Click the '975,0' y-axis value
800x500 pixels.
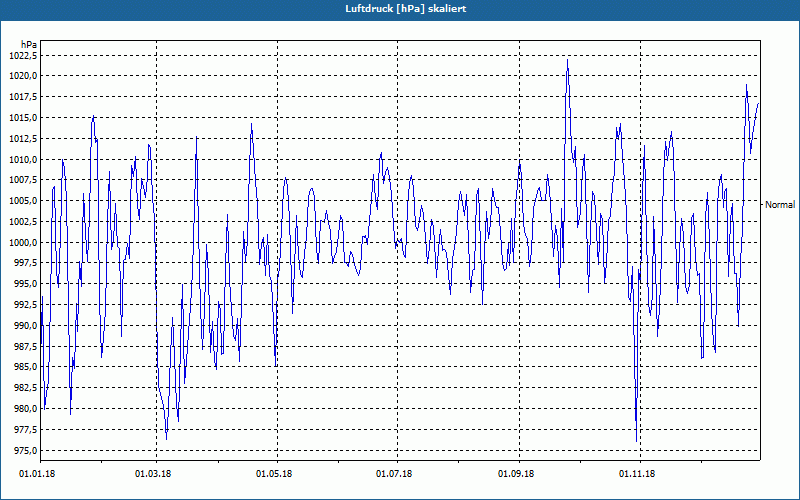(25, 451)
